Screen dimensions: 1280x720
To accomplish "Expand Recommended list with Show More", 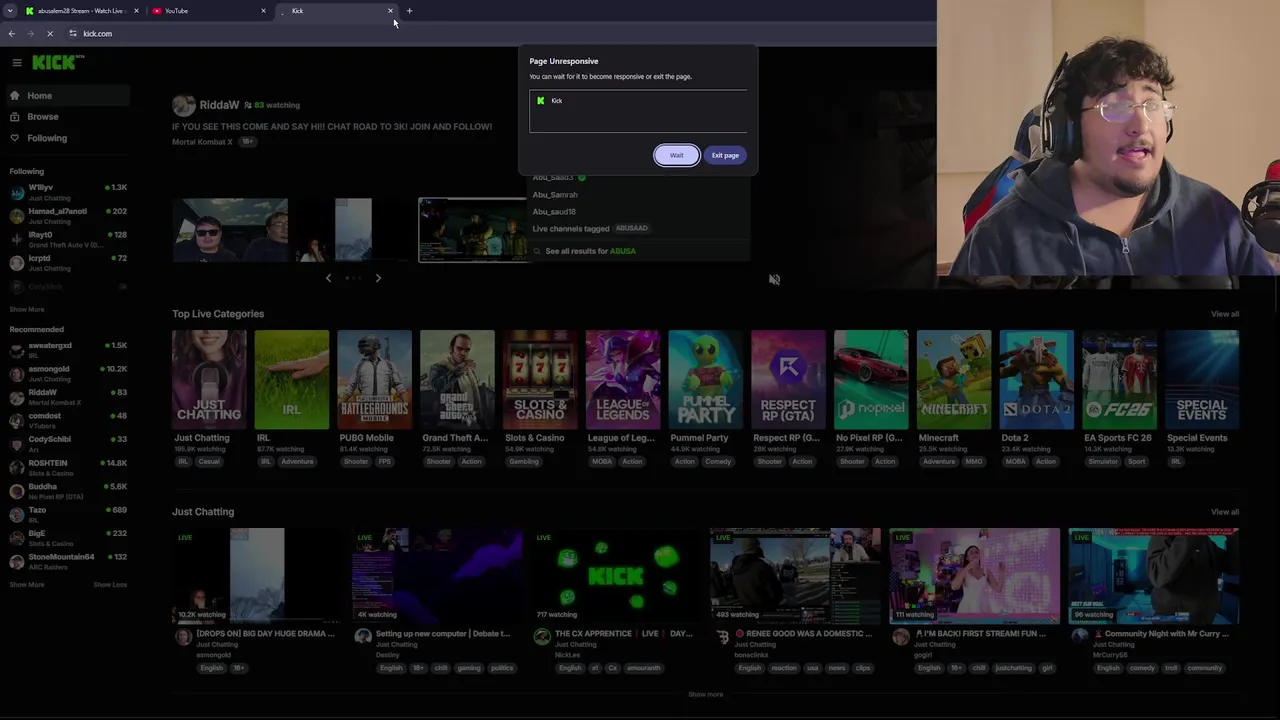I will click(x=27, y=585).
